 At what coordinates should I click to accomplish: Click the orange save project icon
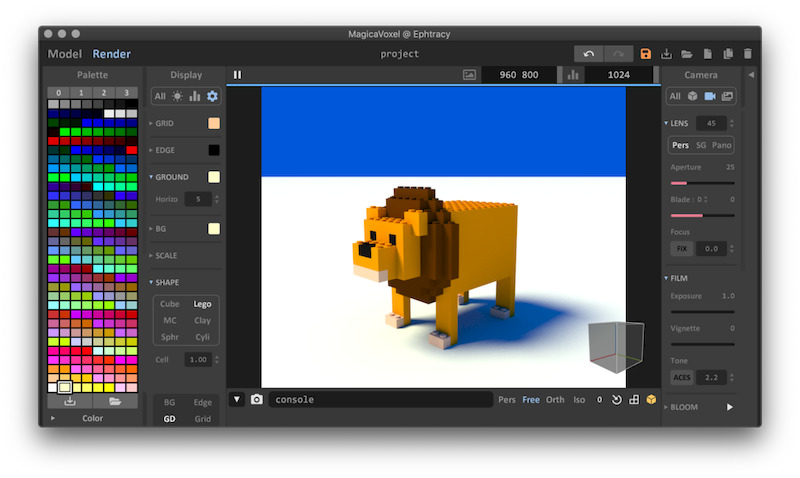click(x=646, y=54)
